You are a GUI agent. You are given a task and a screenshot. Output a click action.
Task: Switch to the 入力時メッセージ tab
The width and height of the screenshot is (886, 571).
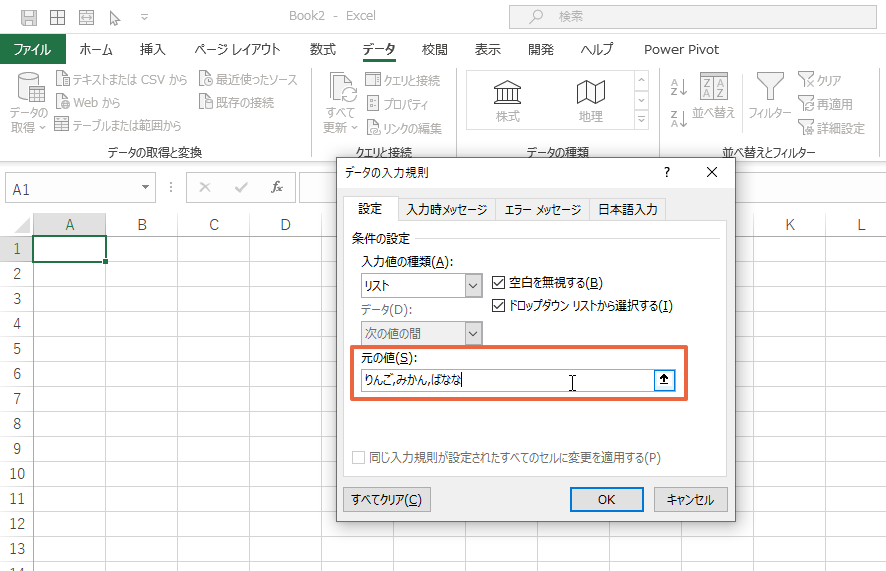[x=446, y=210]
